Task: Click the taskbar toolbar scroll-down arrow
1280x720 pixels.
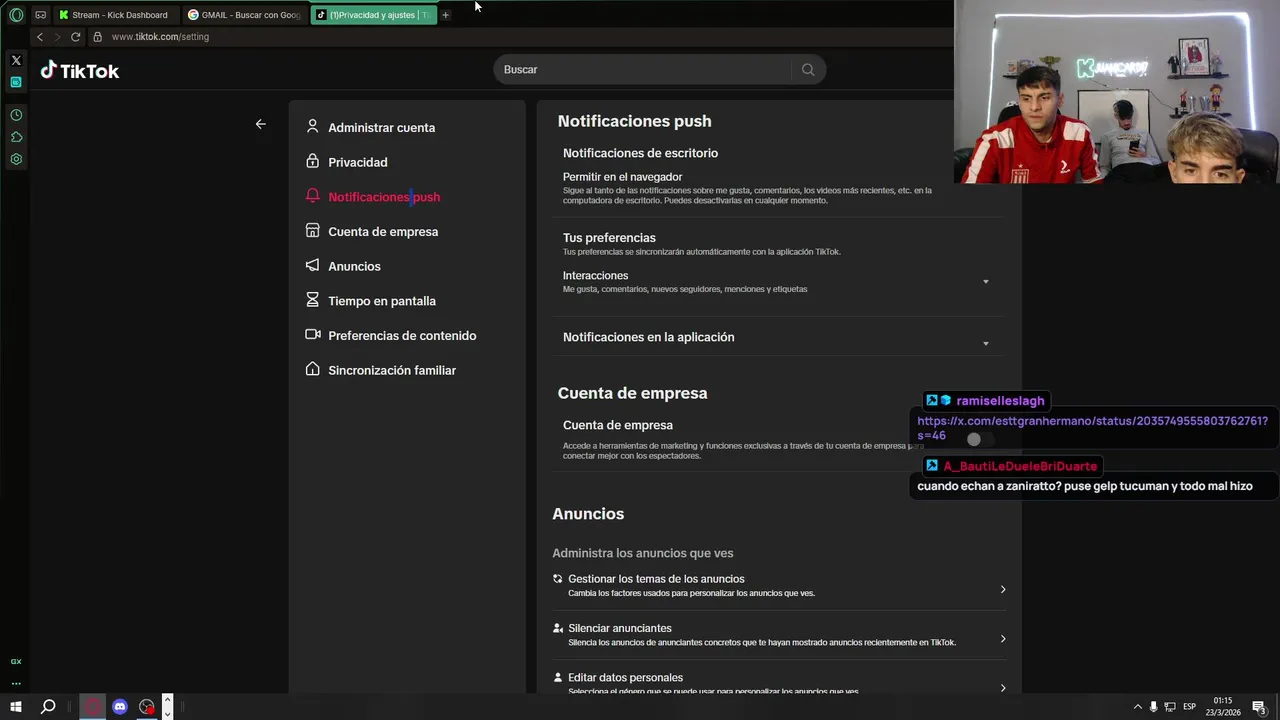Action: (168, 713)
